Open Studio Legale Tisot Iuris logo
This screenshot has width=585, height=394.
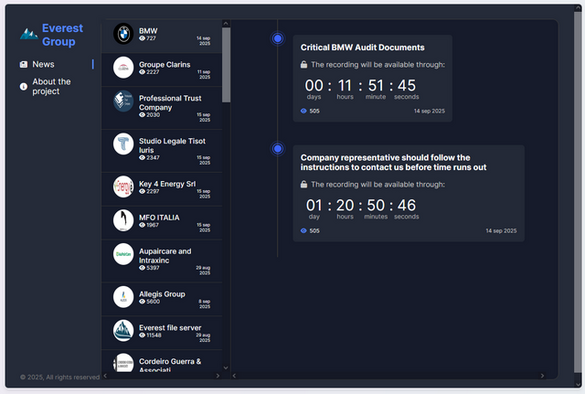pyautogui.click(x=123, y=144)
